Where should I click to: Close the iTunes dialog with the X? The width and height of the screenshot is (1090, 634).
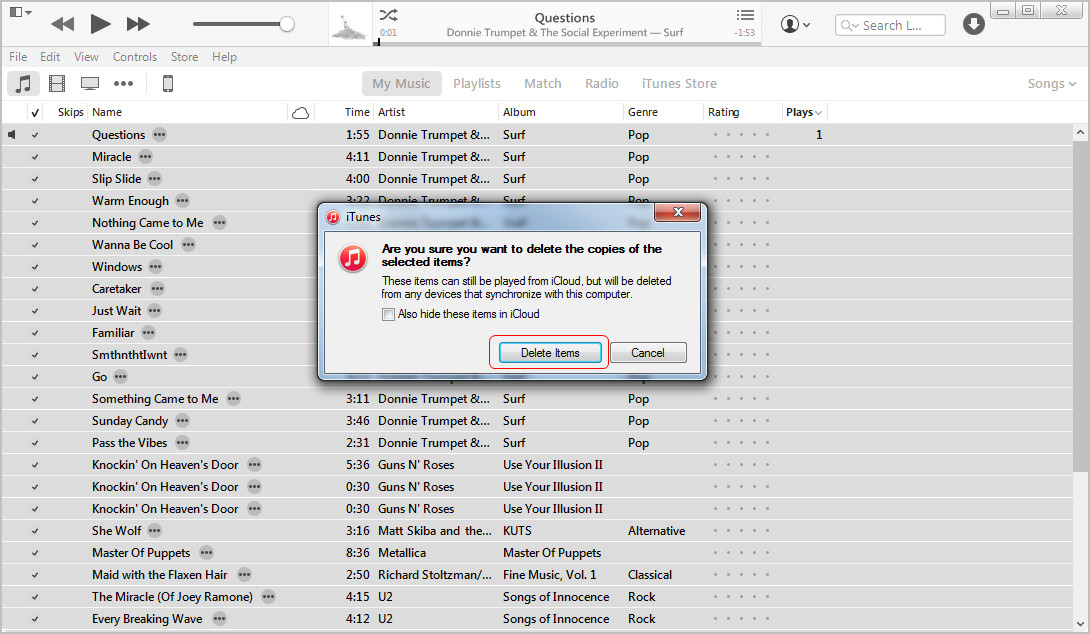[678, 212]
